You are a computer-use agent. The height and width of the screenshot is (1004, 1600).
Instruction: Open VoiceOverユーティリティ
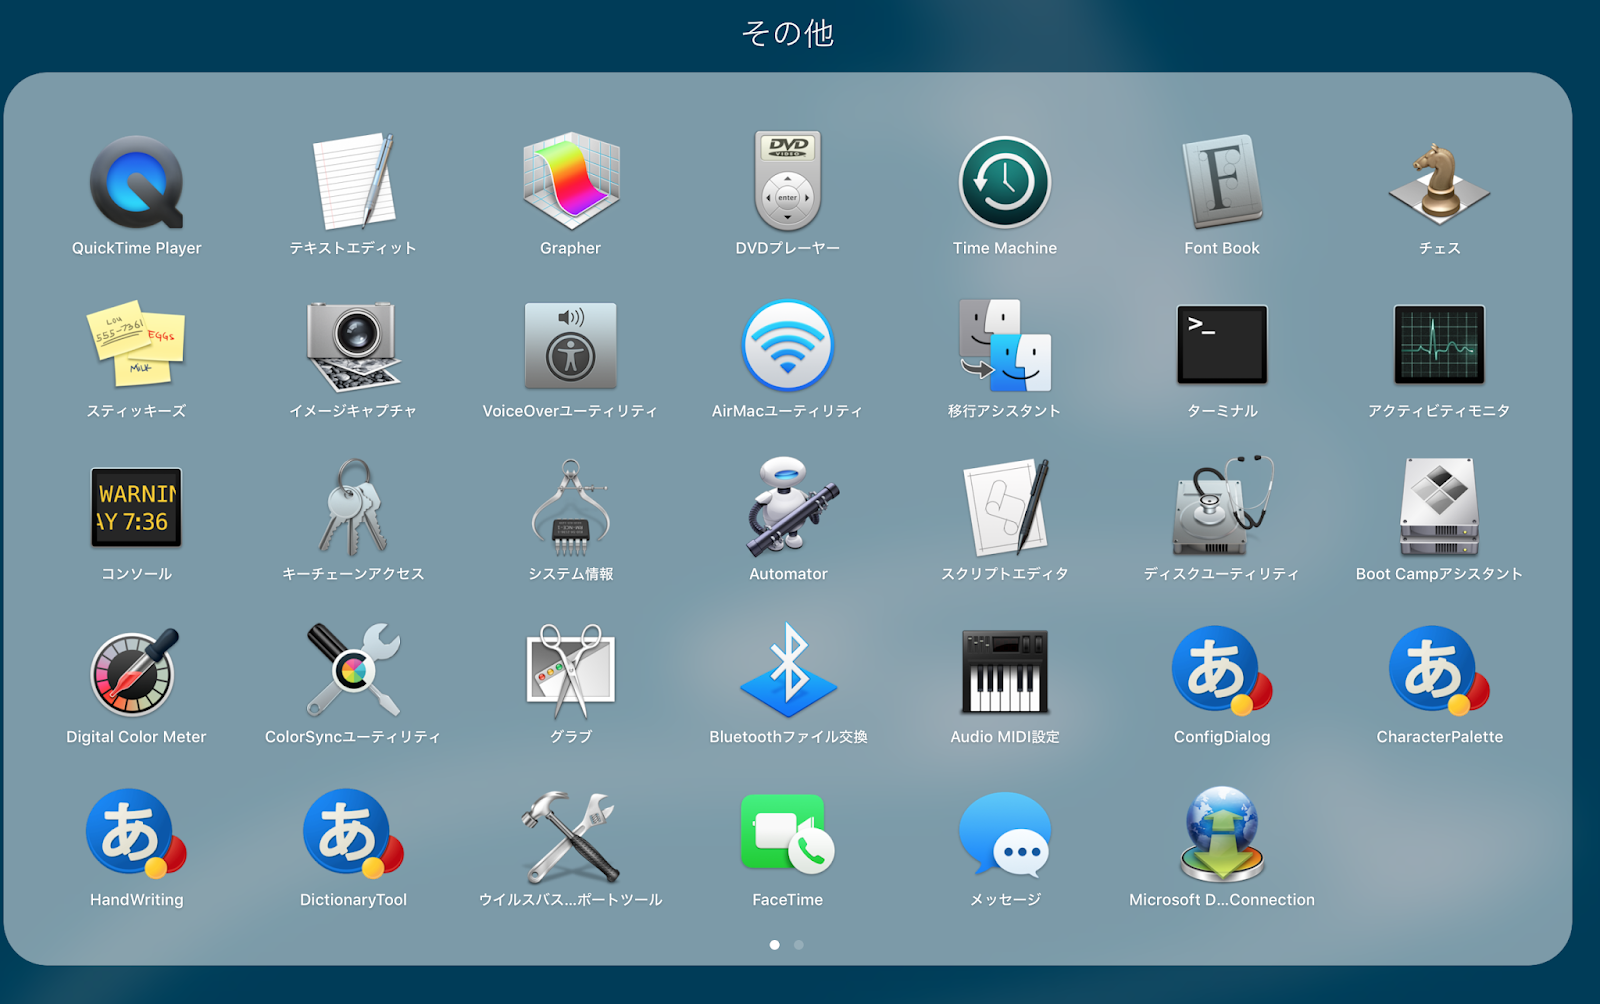pyautogui.click(x=571, y=345)
